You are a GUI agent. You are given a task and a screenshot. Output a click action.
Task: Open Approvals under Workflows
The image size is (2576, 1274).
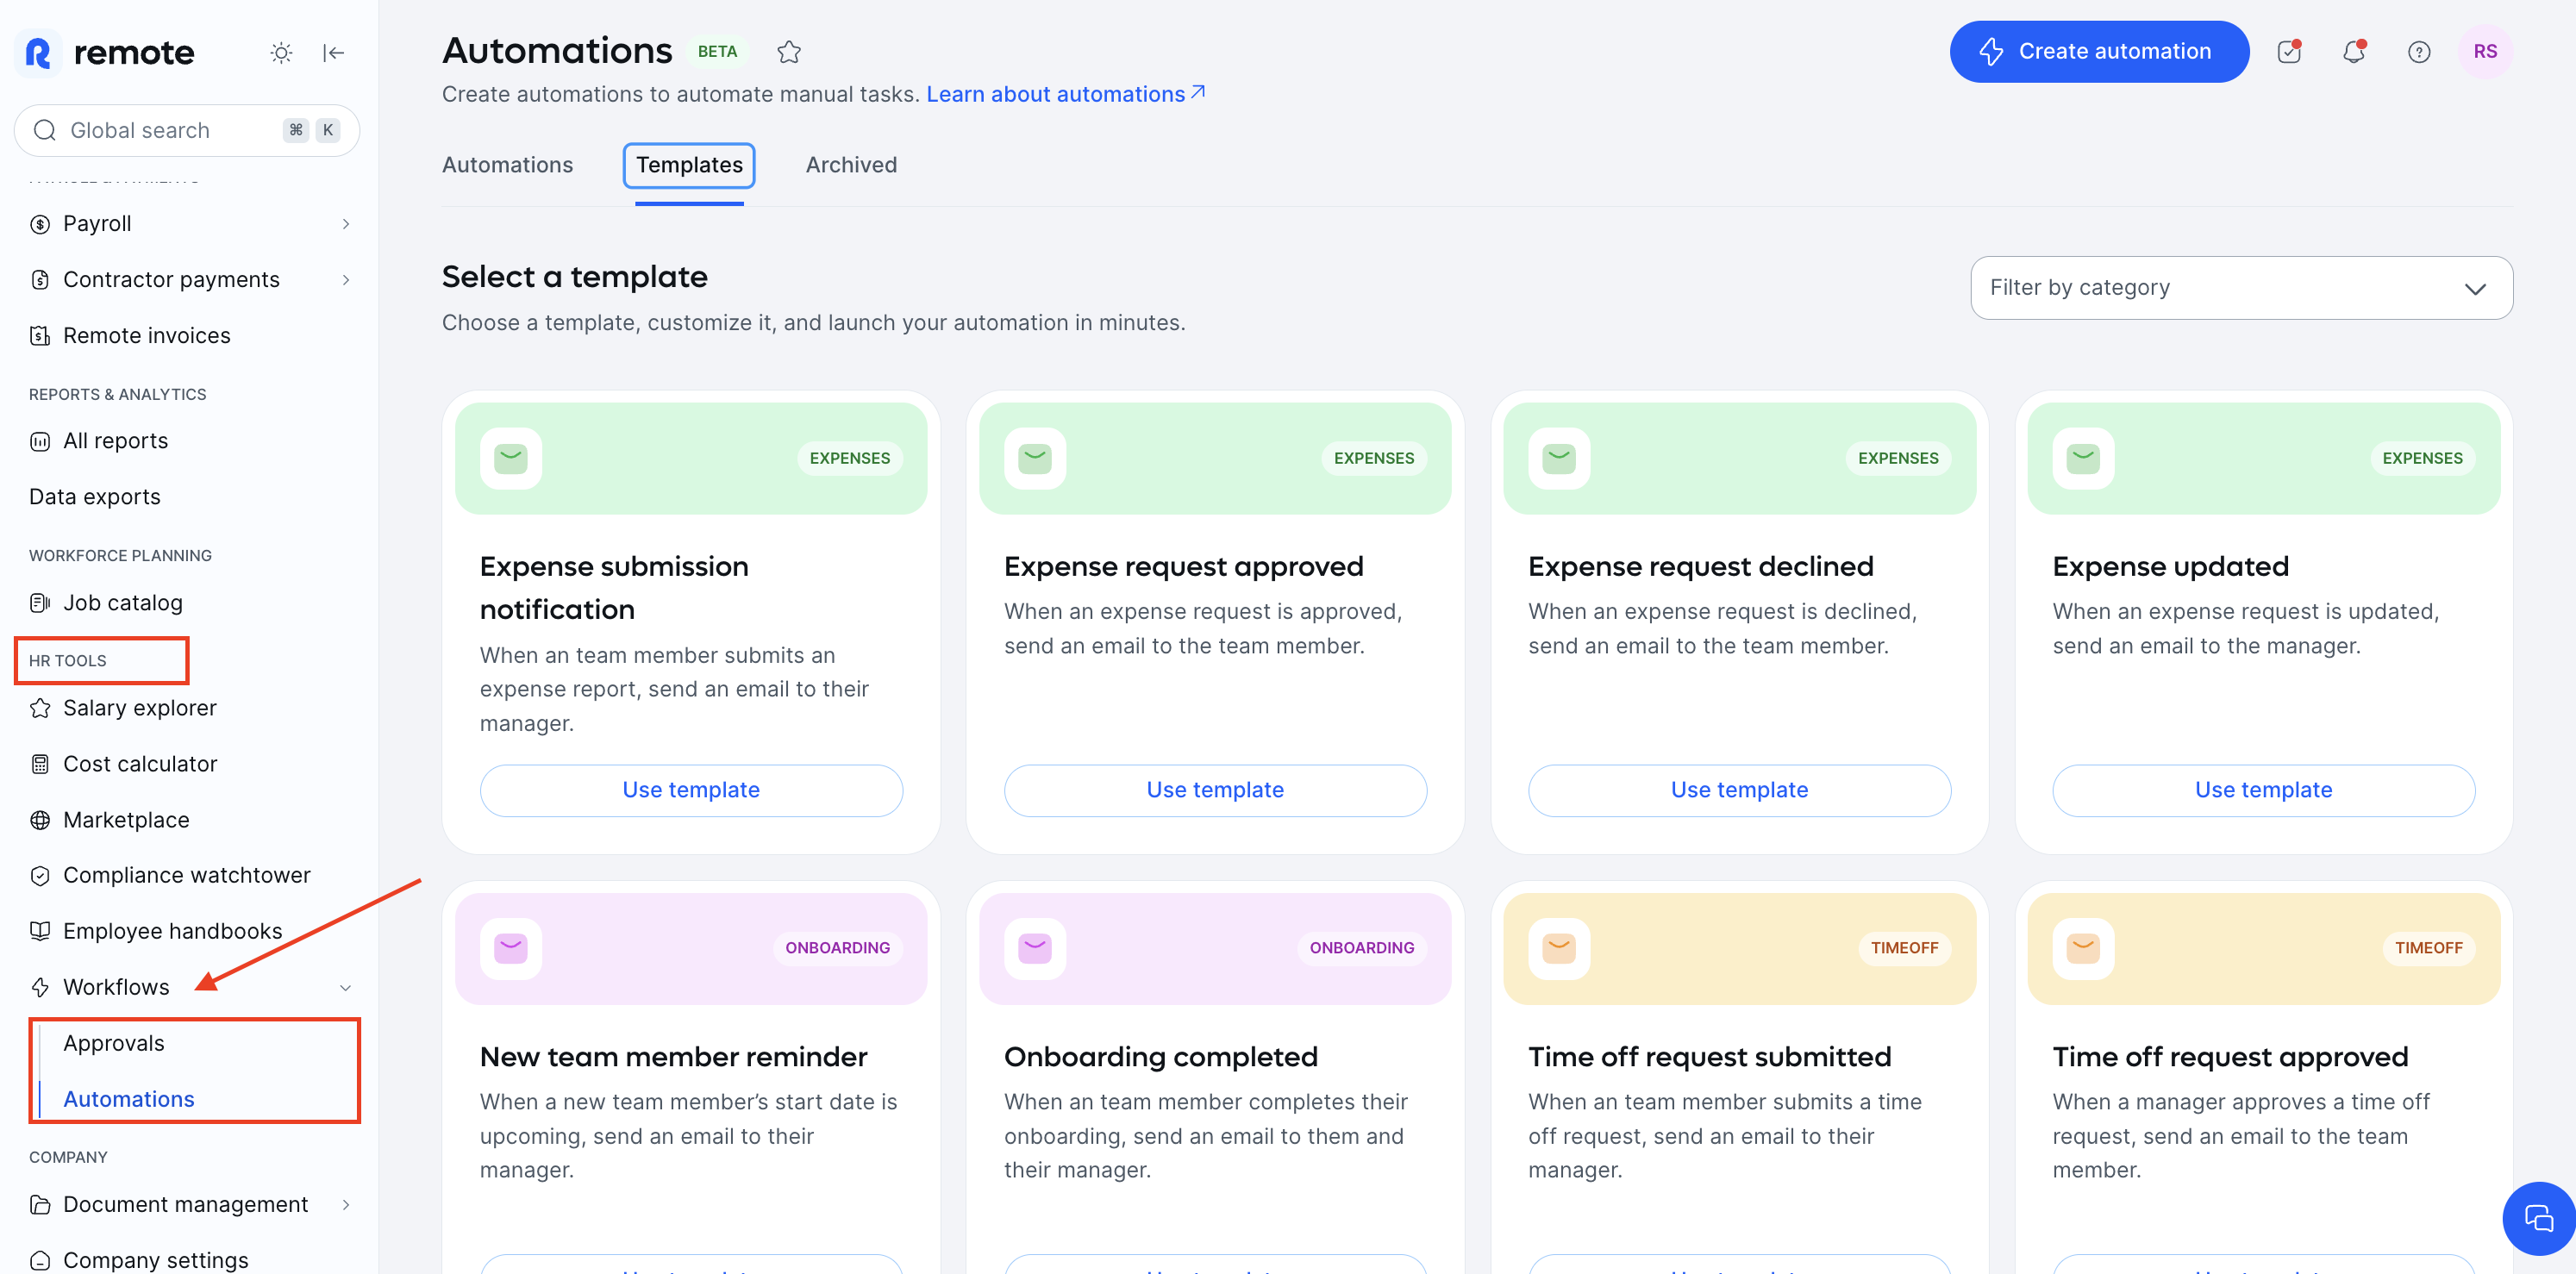(x=113, y=1043)
